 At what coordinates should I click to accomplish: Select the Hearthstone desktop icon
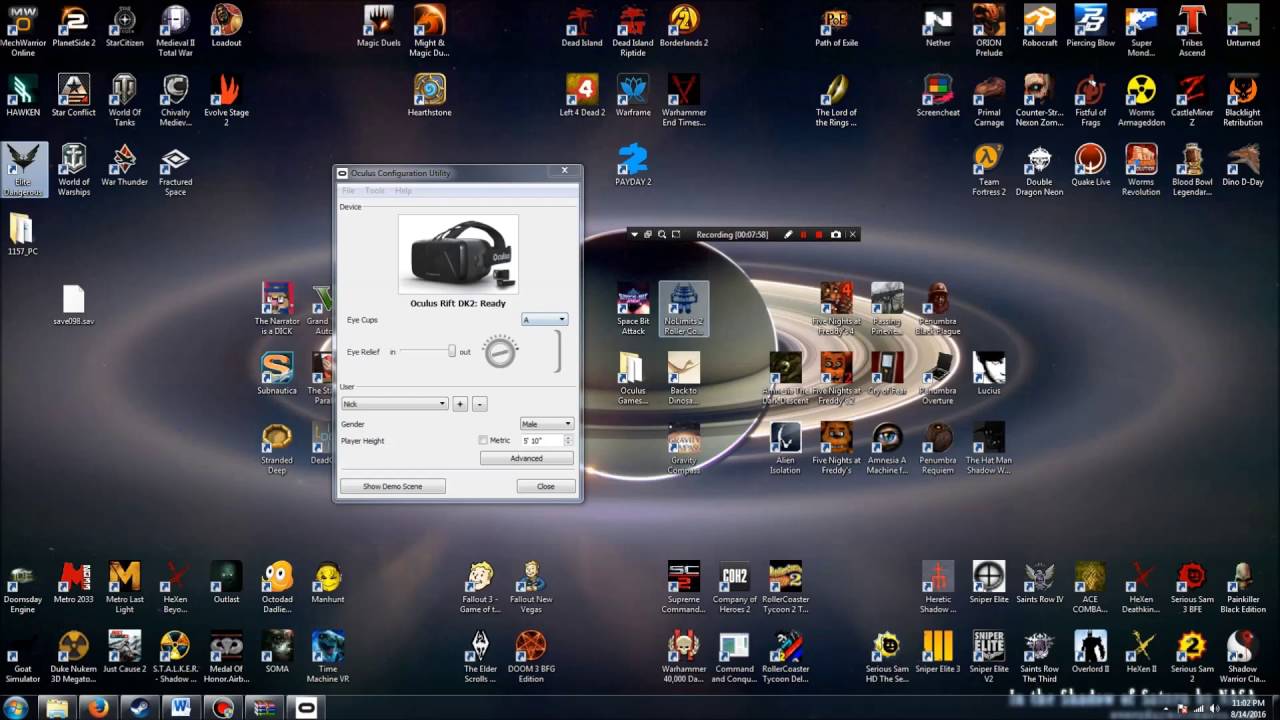coord(430,96)
